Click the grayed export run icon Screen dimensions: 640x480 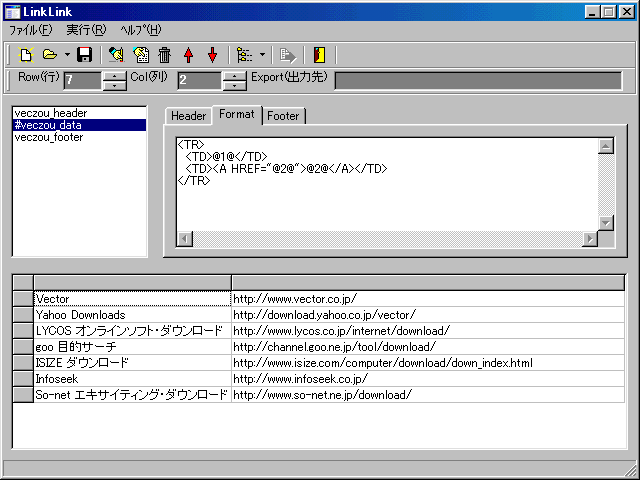click(287, 55)
